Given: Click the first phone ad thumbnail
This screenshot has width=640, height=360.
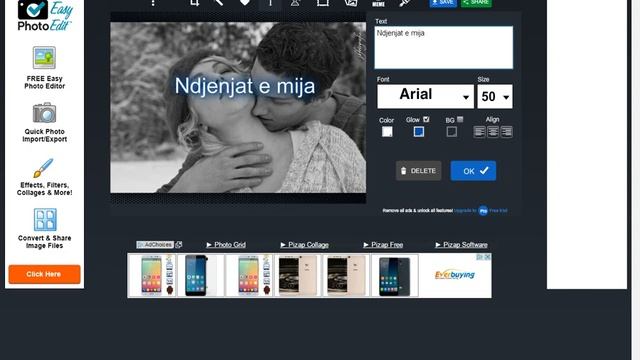Looking at the screenshot, I should [x=152, y=276].
